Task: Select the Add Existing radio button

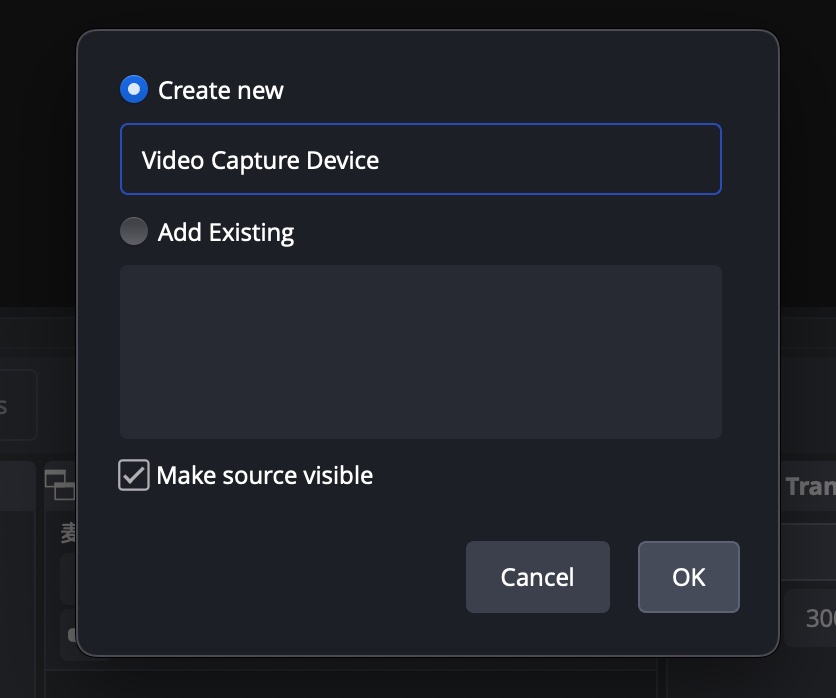Action: pyautogui.click(x=134, y=232)
